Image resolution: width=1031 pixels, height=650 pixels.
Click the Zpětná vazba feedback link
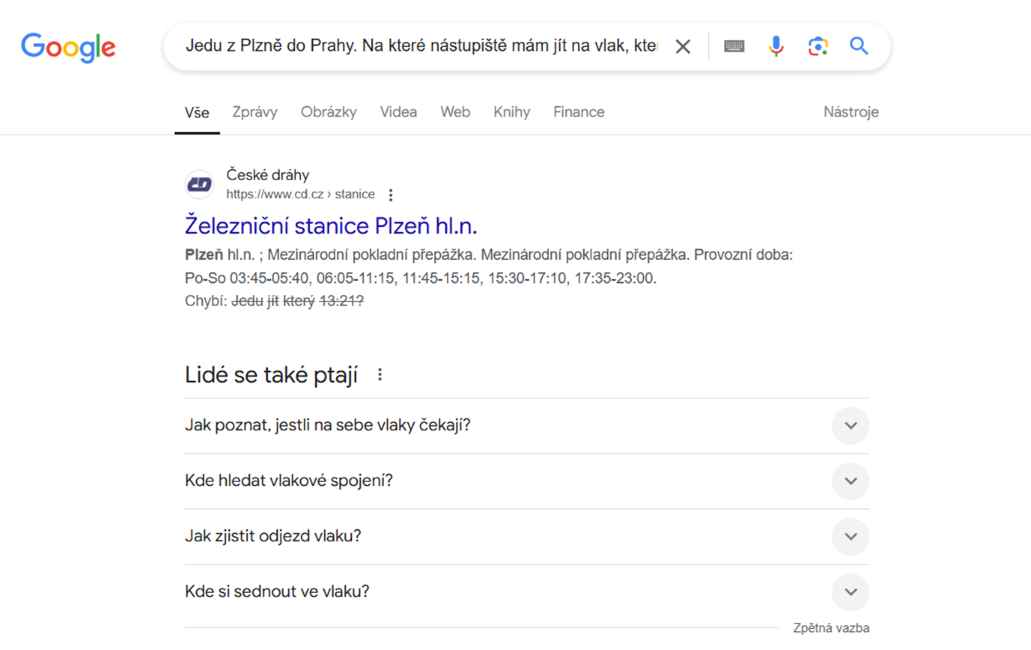pos(831,628)
